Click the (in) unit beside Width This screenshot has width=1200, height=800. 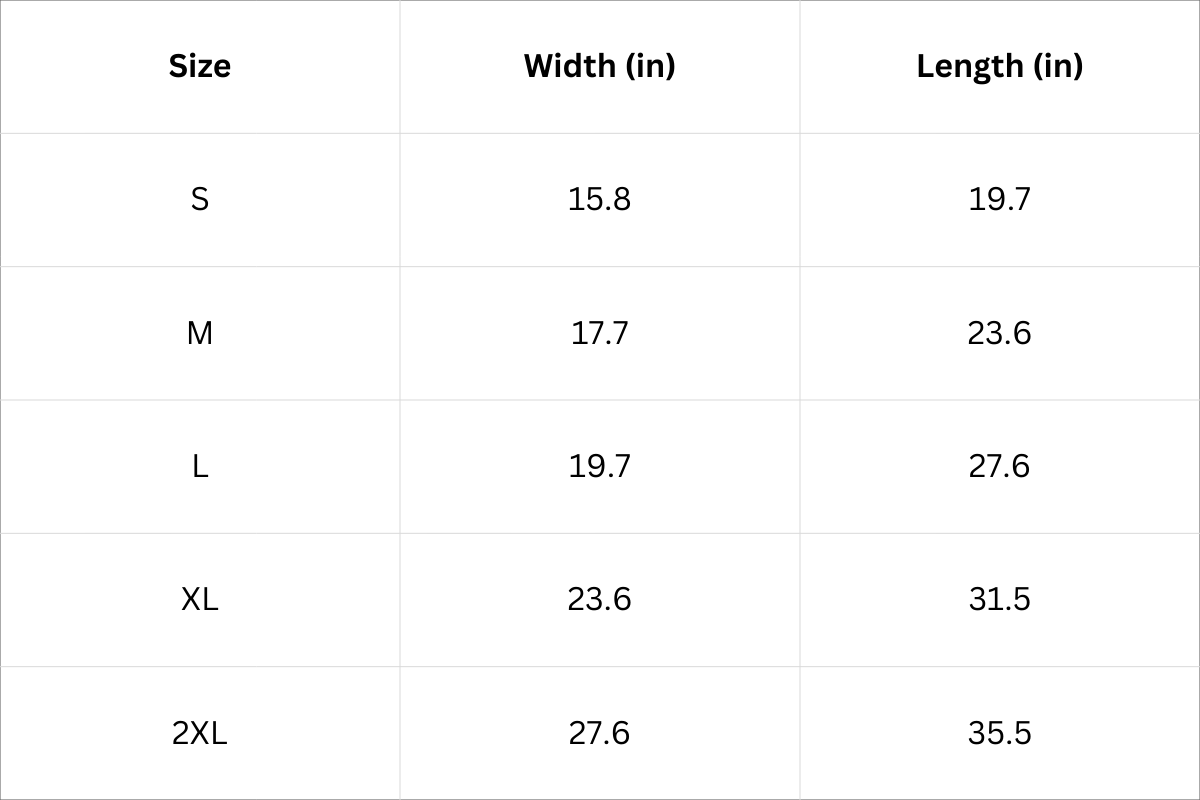[650, 66]
